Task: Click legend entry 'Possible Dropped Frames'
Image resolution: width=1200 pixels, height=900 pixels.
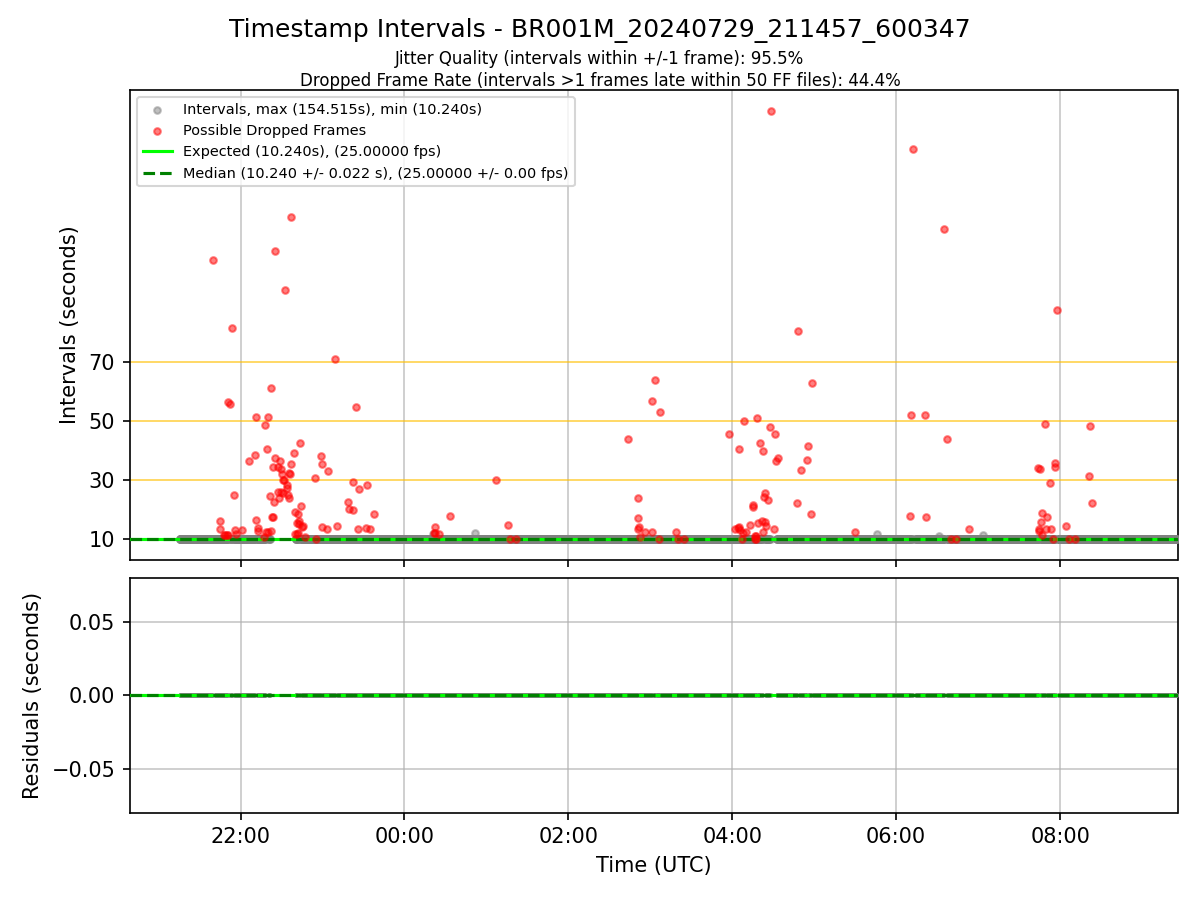Action: pos(274,130)
